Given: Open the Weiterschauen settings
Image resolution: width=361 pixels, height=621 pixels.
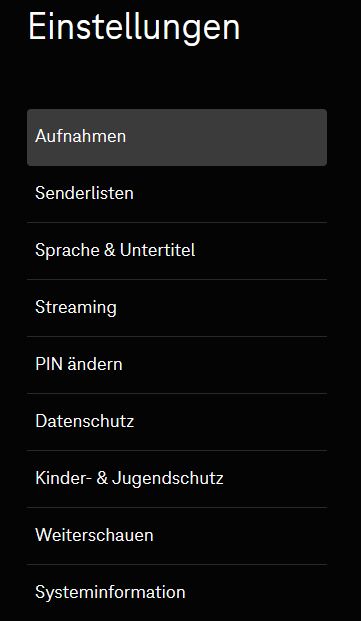Looking at the screenshot, I should (177, 536).
